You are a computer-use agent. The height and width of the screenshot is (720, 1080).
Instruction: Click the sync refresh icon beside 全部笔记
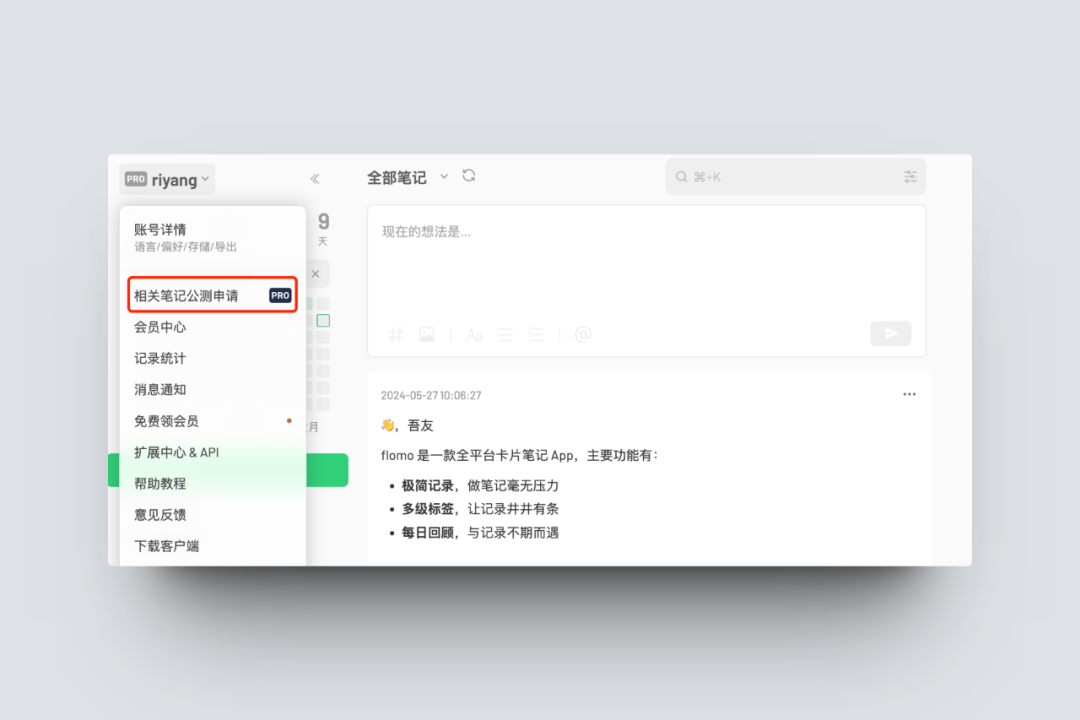point(469,176)
